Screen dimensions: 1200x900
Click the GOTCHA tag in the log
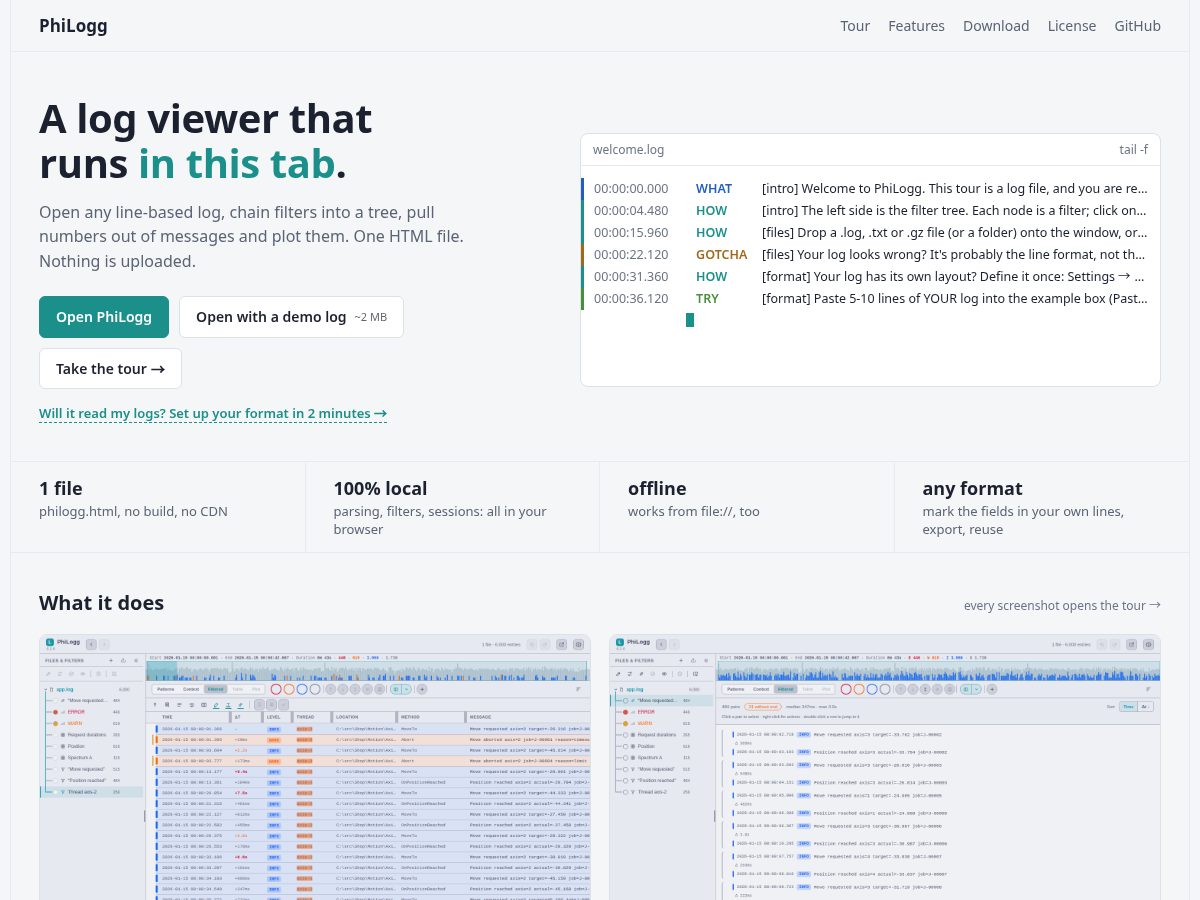(x=722, y=255)
